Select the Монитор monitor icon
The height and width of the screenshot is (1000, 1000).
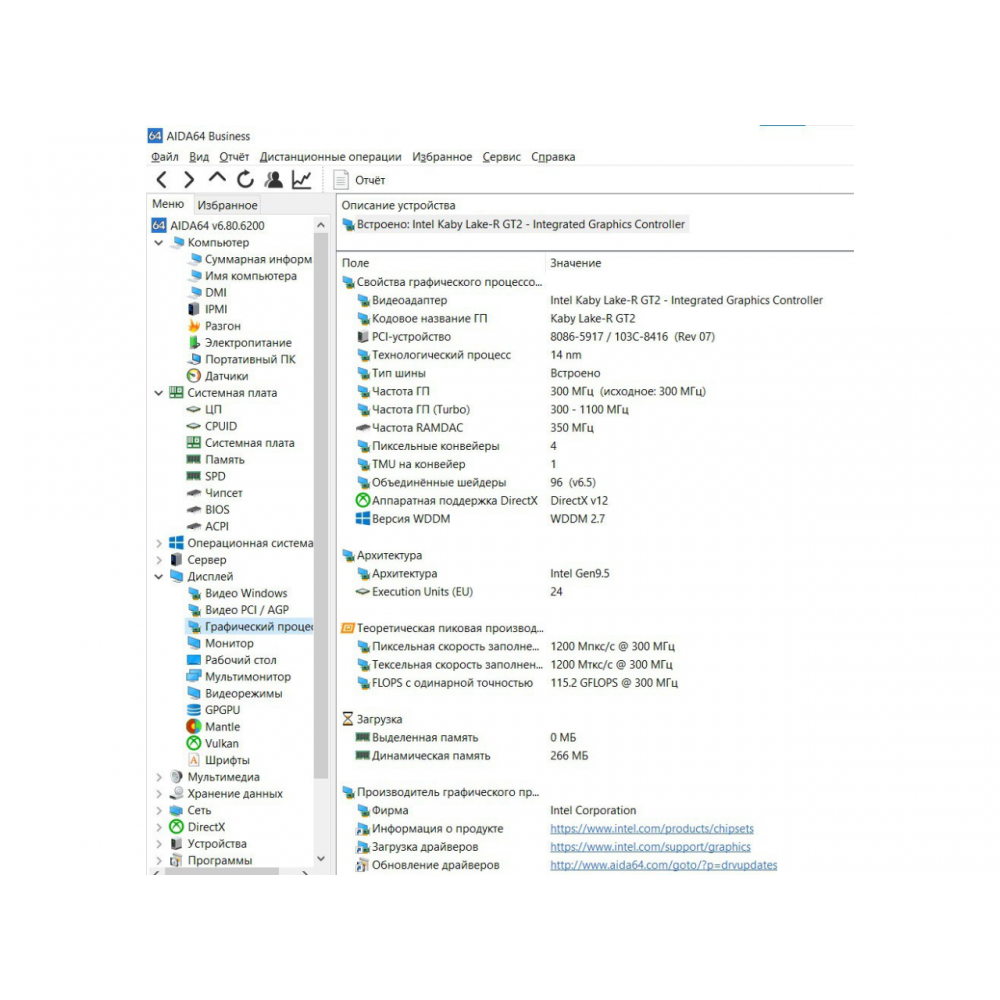pos(194,643)
